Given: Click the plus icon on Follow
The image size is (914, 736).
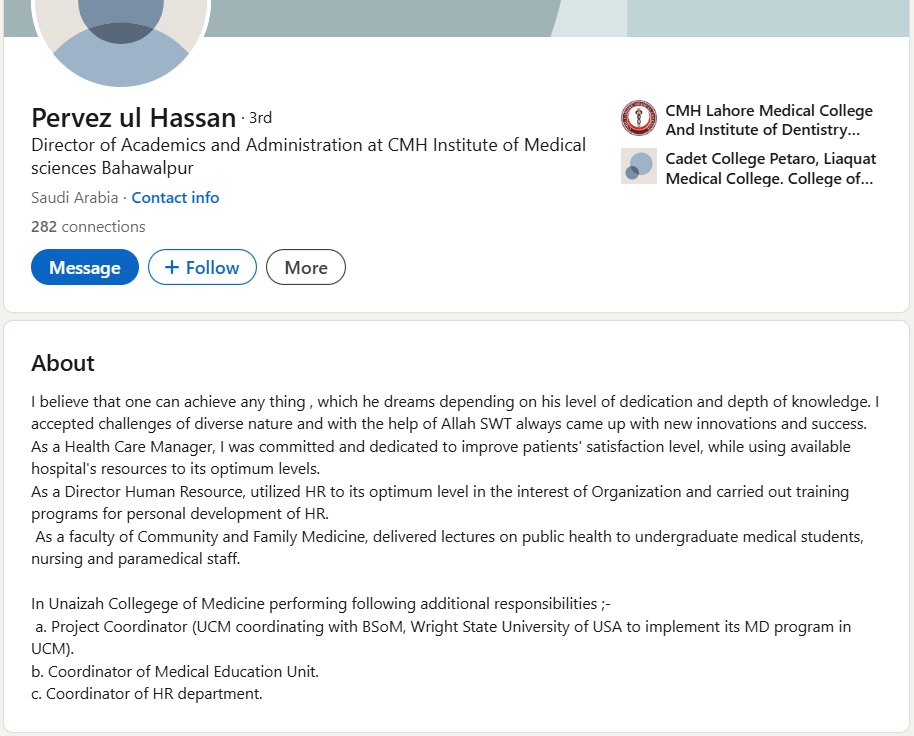Looking at the screenshot, I should pos(172,267).
